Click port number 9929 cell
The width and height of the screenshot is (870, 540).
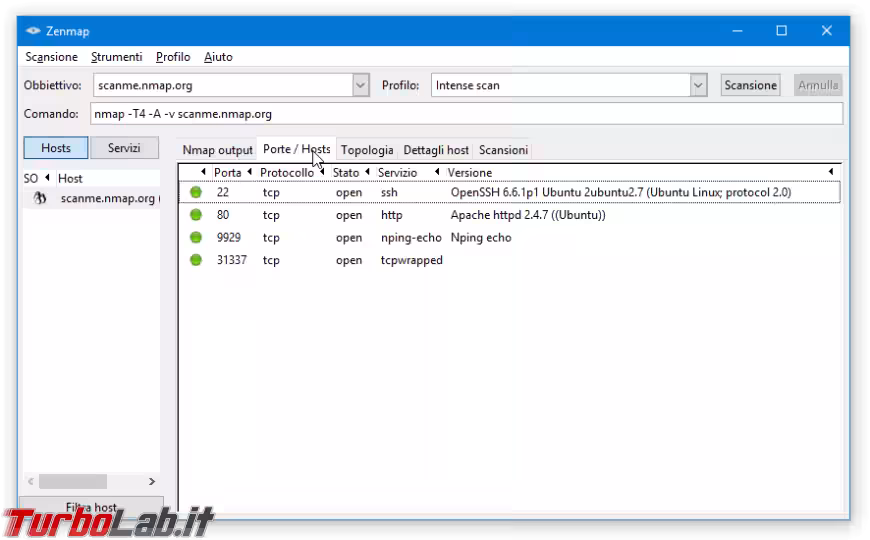click(229, 238)
